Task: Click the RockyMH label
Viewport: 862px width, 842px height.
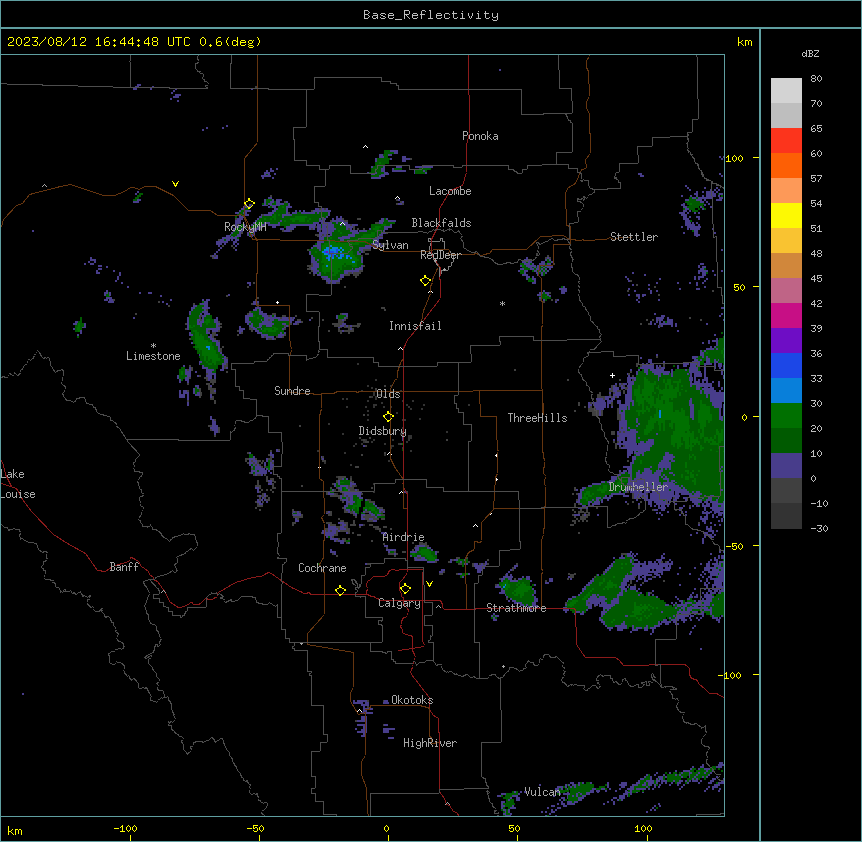Action: coord(245,227)
